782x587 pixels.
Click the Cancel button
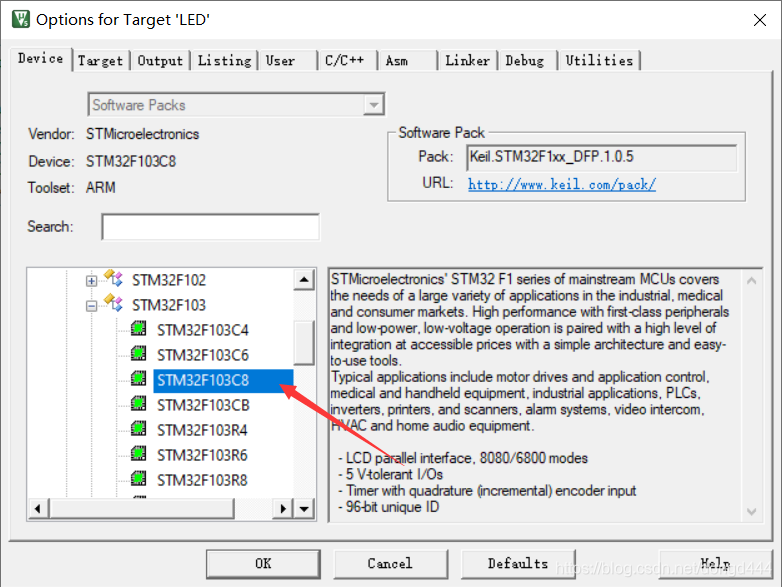pyautogui.click(x=390, y=564)
